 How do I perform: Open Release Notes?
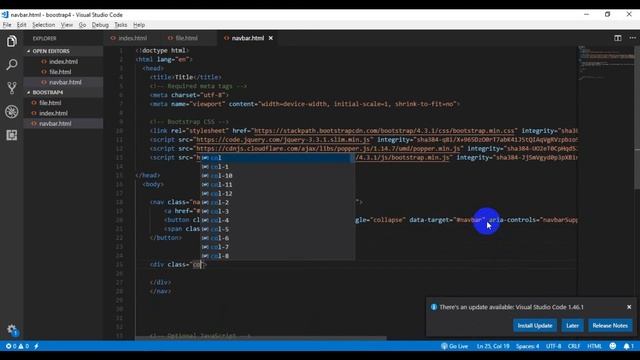click(x=610, y=326)
